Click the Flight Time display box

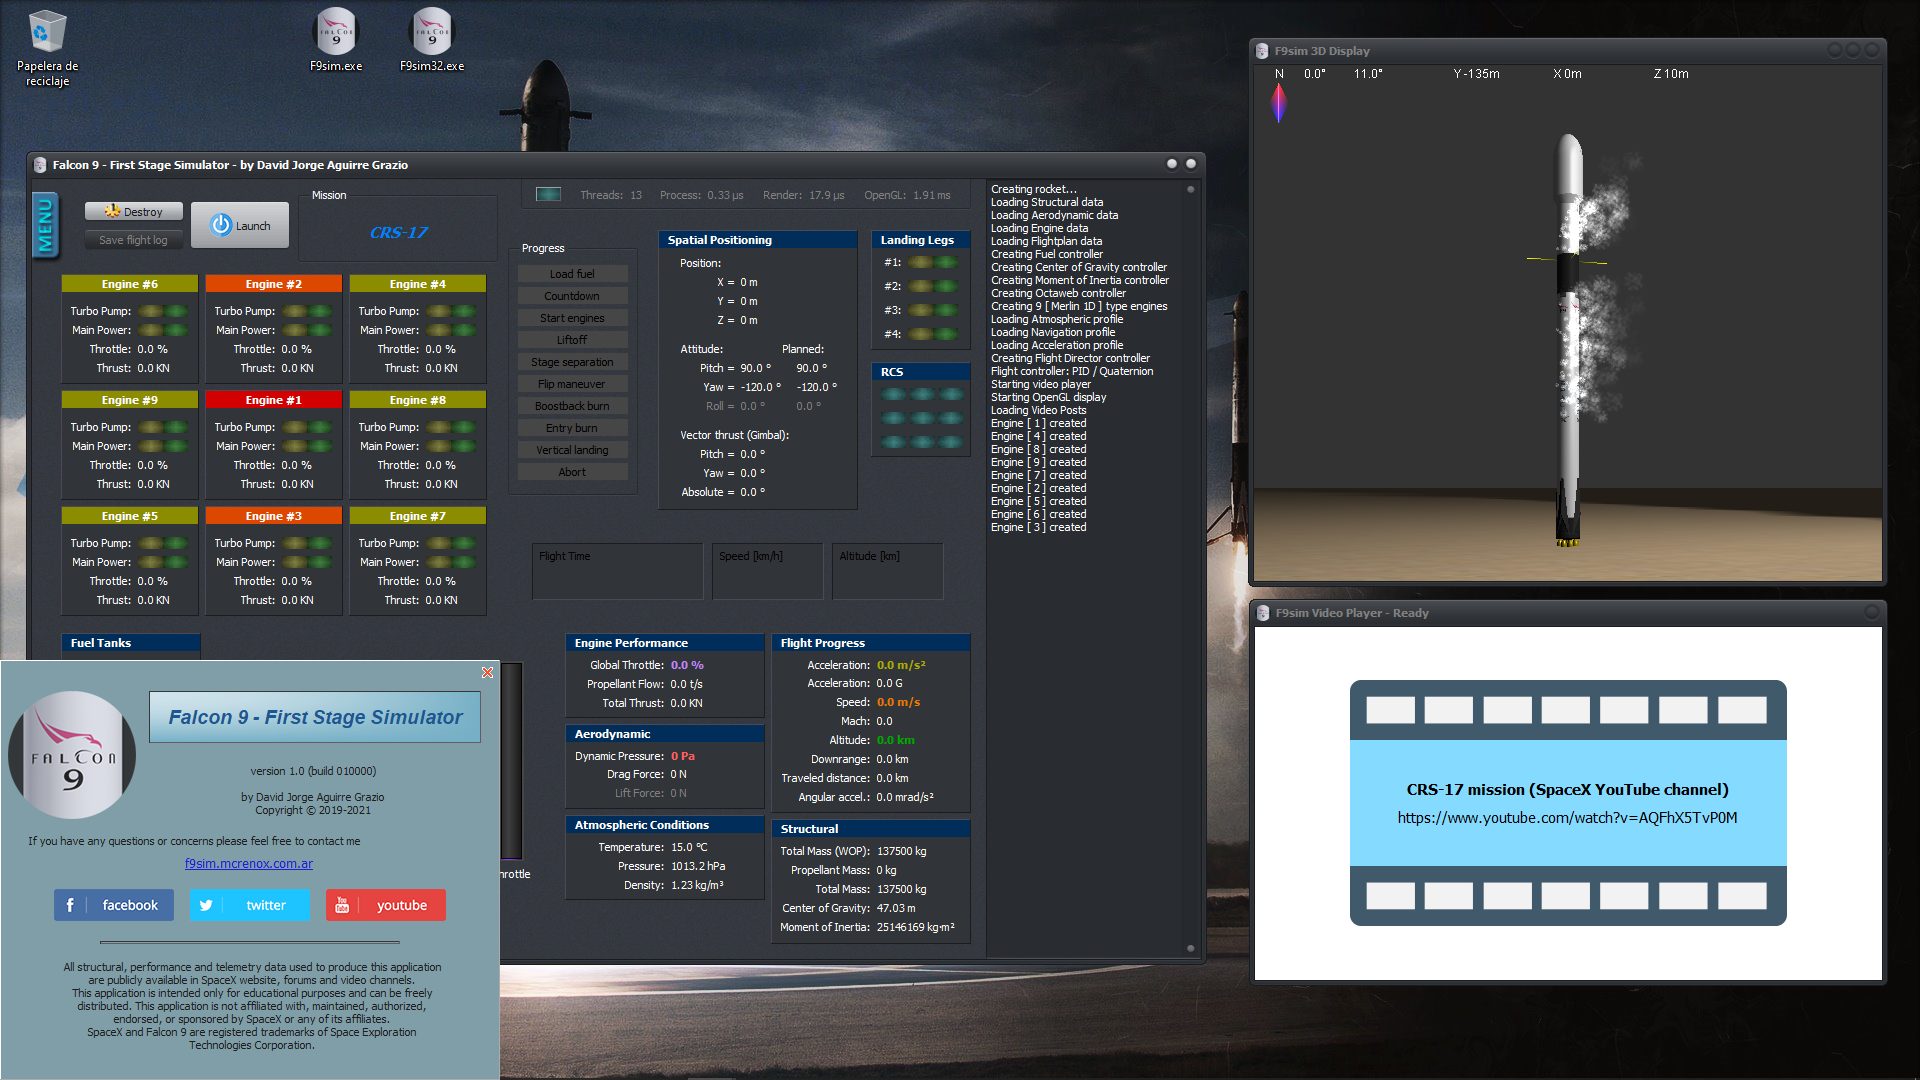click(617, 571)
